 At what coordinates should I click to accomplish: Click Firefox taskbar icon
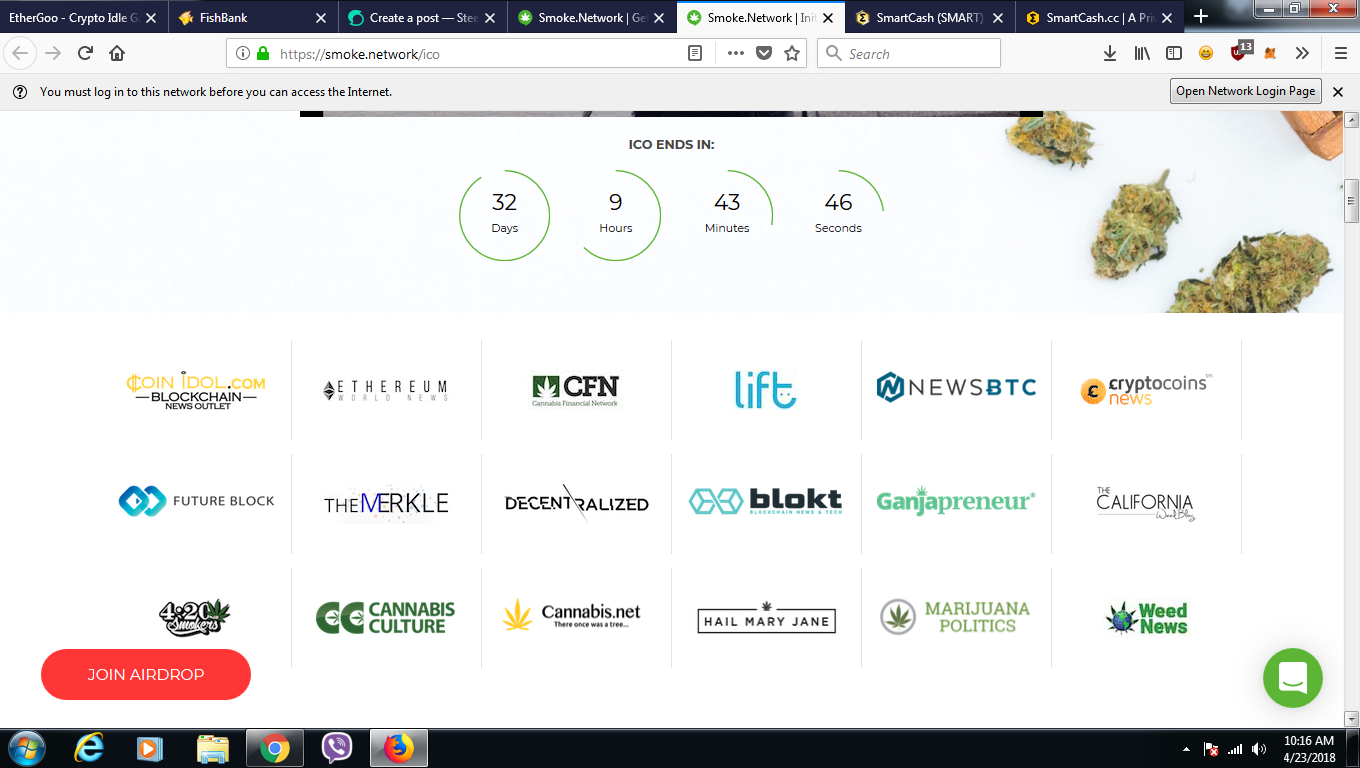[399, 748]
